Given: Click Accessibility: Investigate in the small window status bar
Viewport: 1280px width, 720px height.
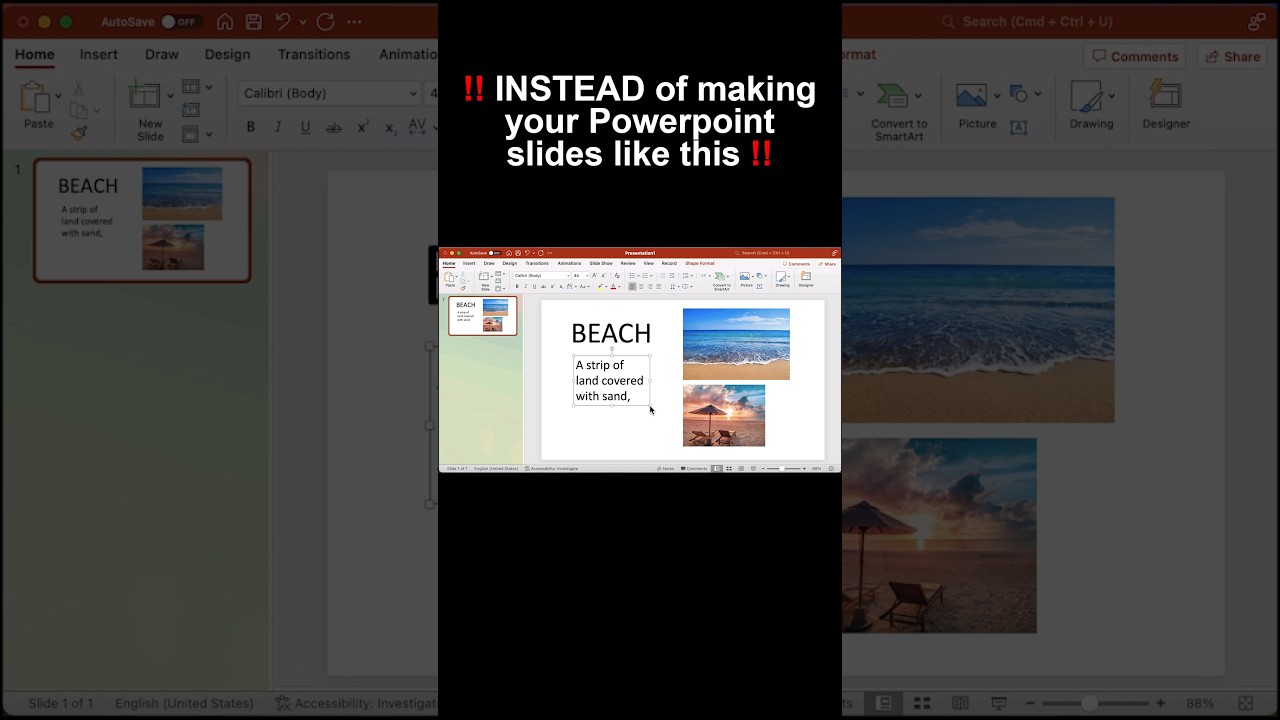Looking at the screenshot, I should [x=553, y=468].
